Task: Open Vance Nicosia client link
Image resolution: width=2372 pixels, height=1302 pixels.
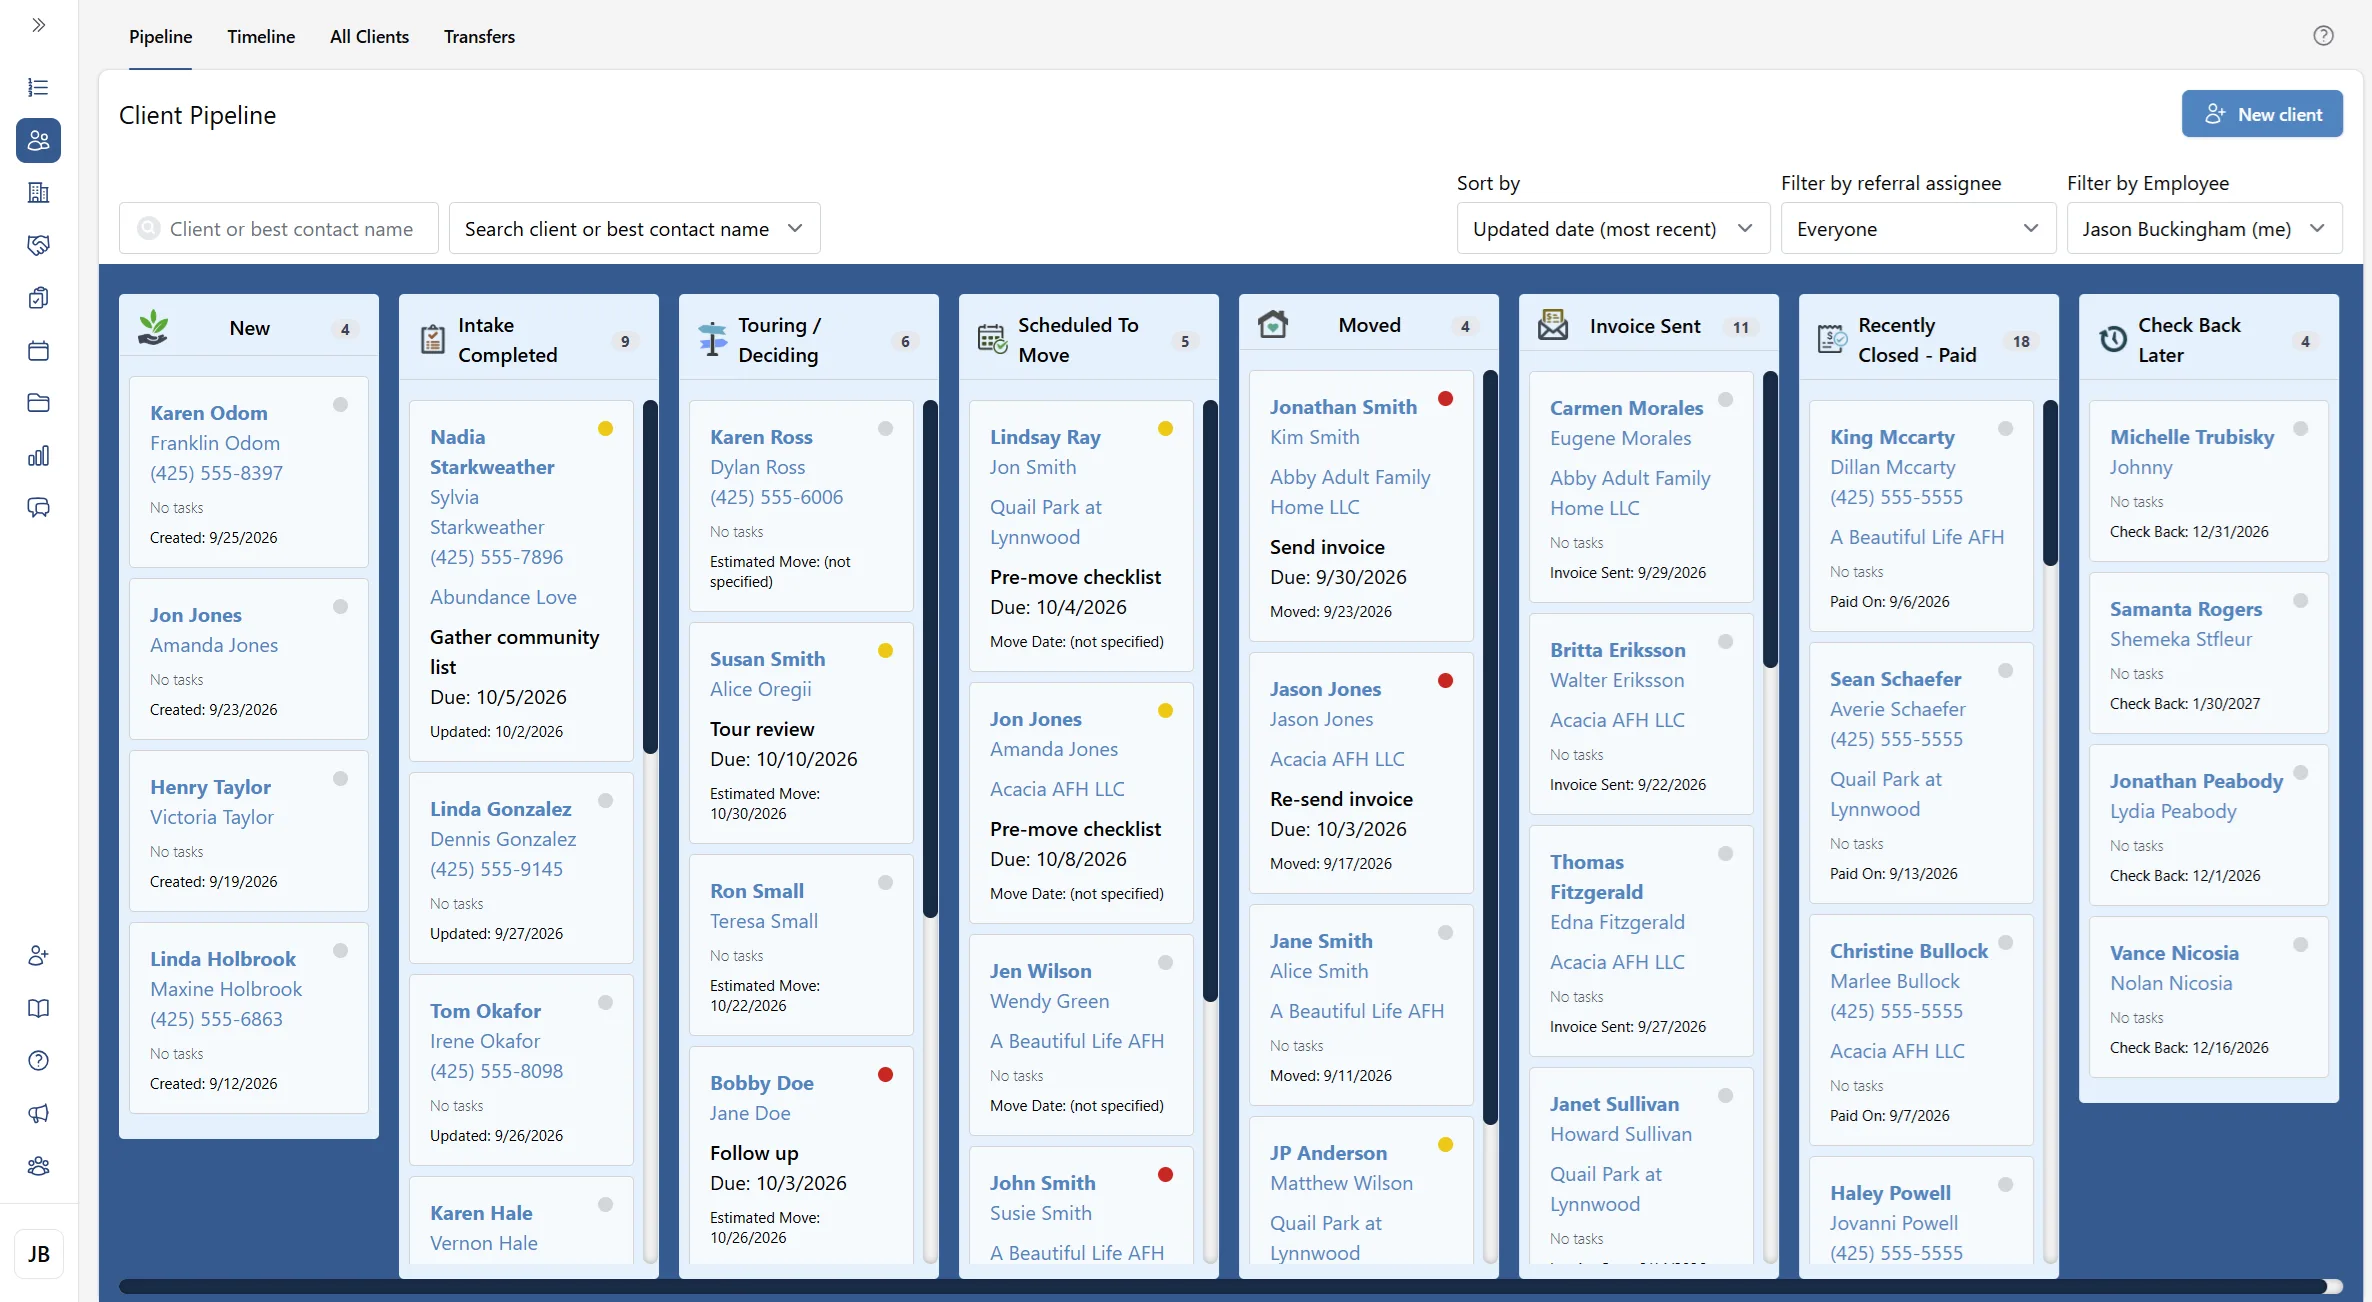Action: tap(2174, 953)
